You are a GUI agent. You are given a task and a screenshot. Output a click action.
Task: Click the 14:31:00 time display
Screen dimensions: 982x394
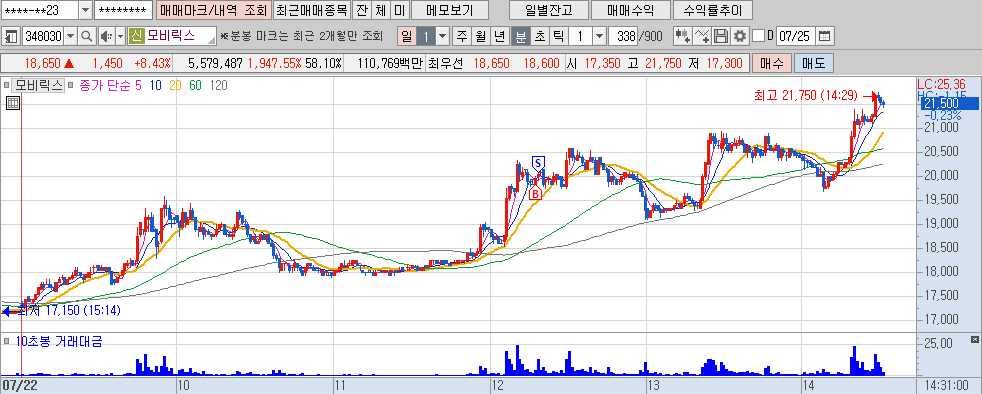tap(947, 385)
